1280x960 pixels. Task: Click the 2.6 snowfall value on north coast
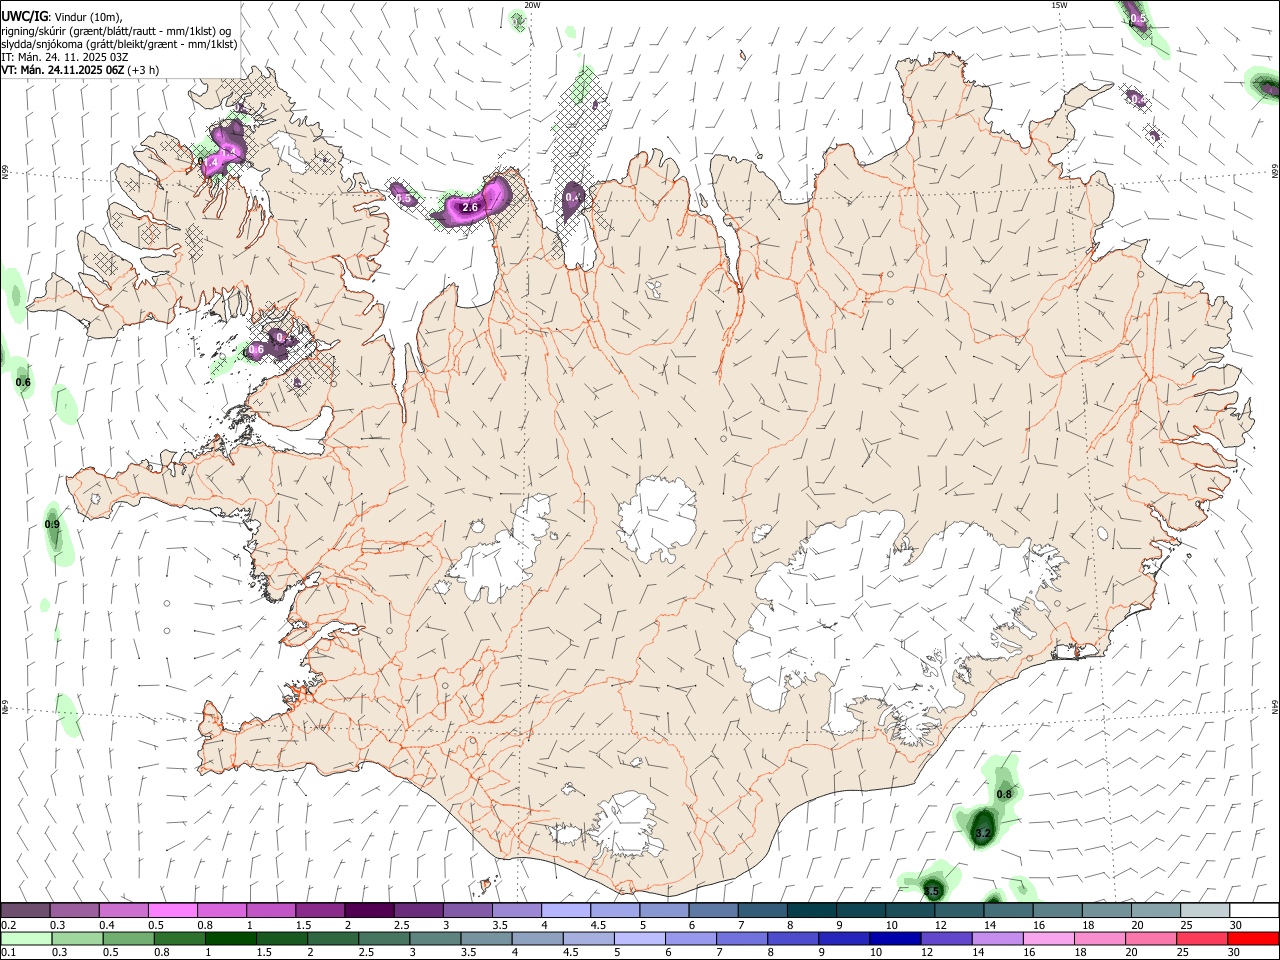click(x=469, y=207)
